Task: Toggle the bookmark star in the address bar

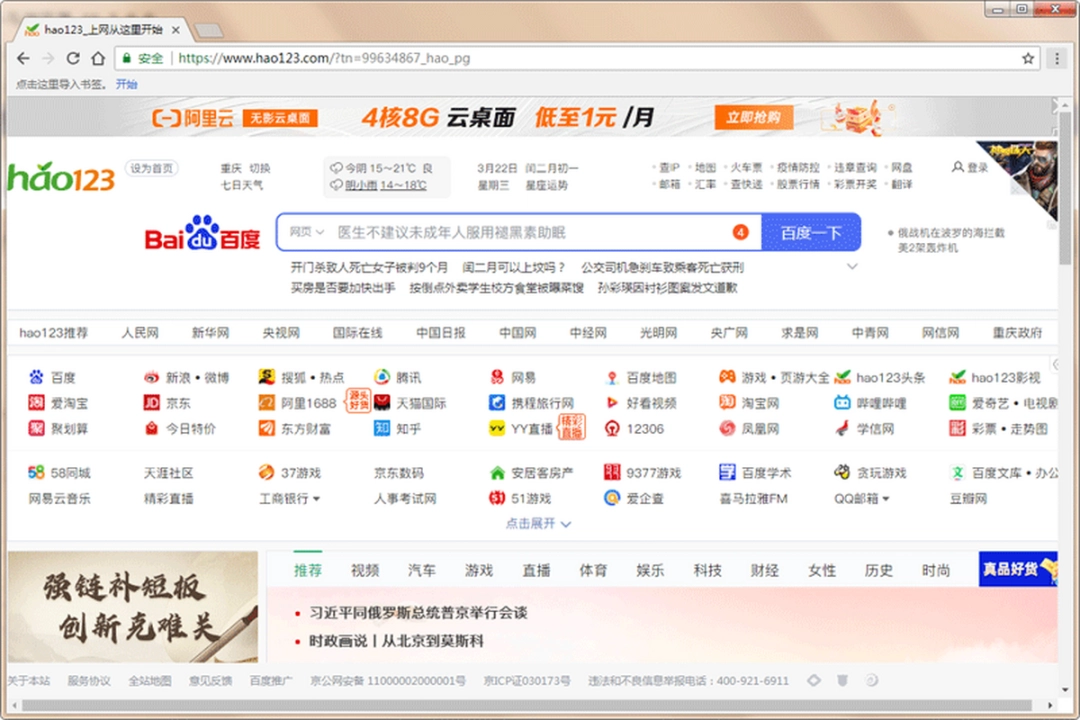Action: click(1028, 58)
